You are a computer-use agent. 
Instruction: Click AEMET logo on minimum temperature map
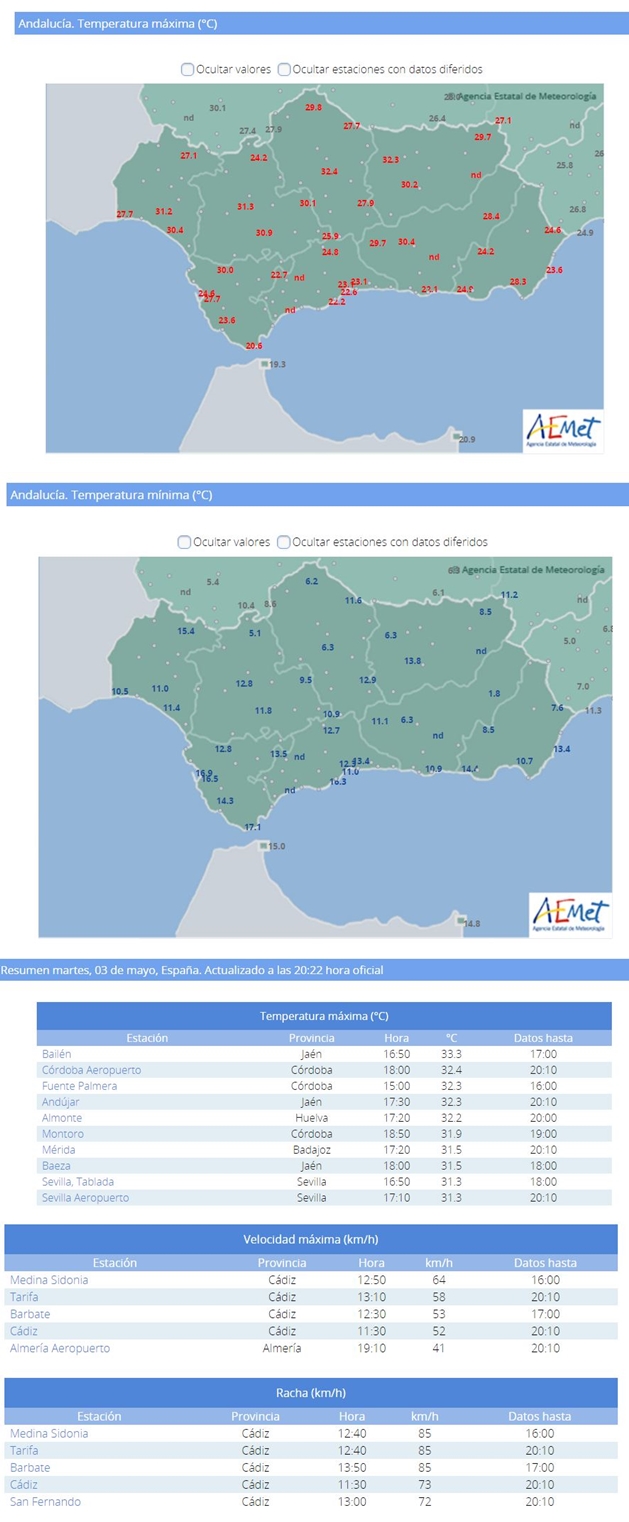(570, 913)
